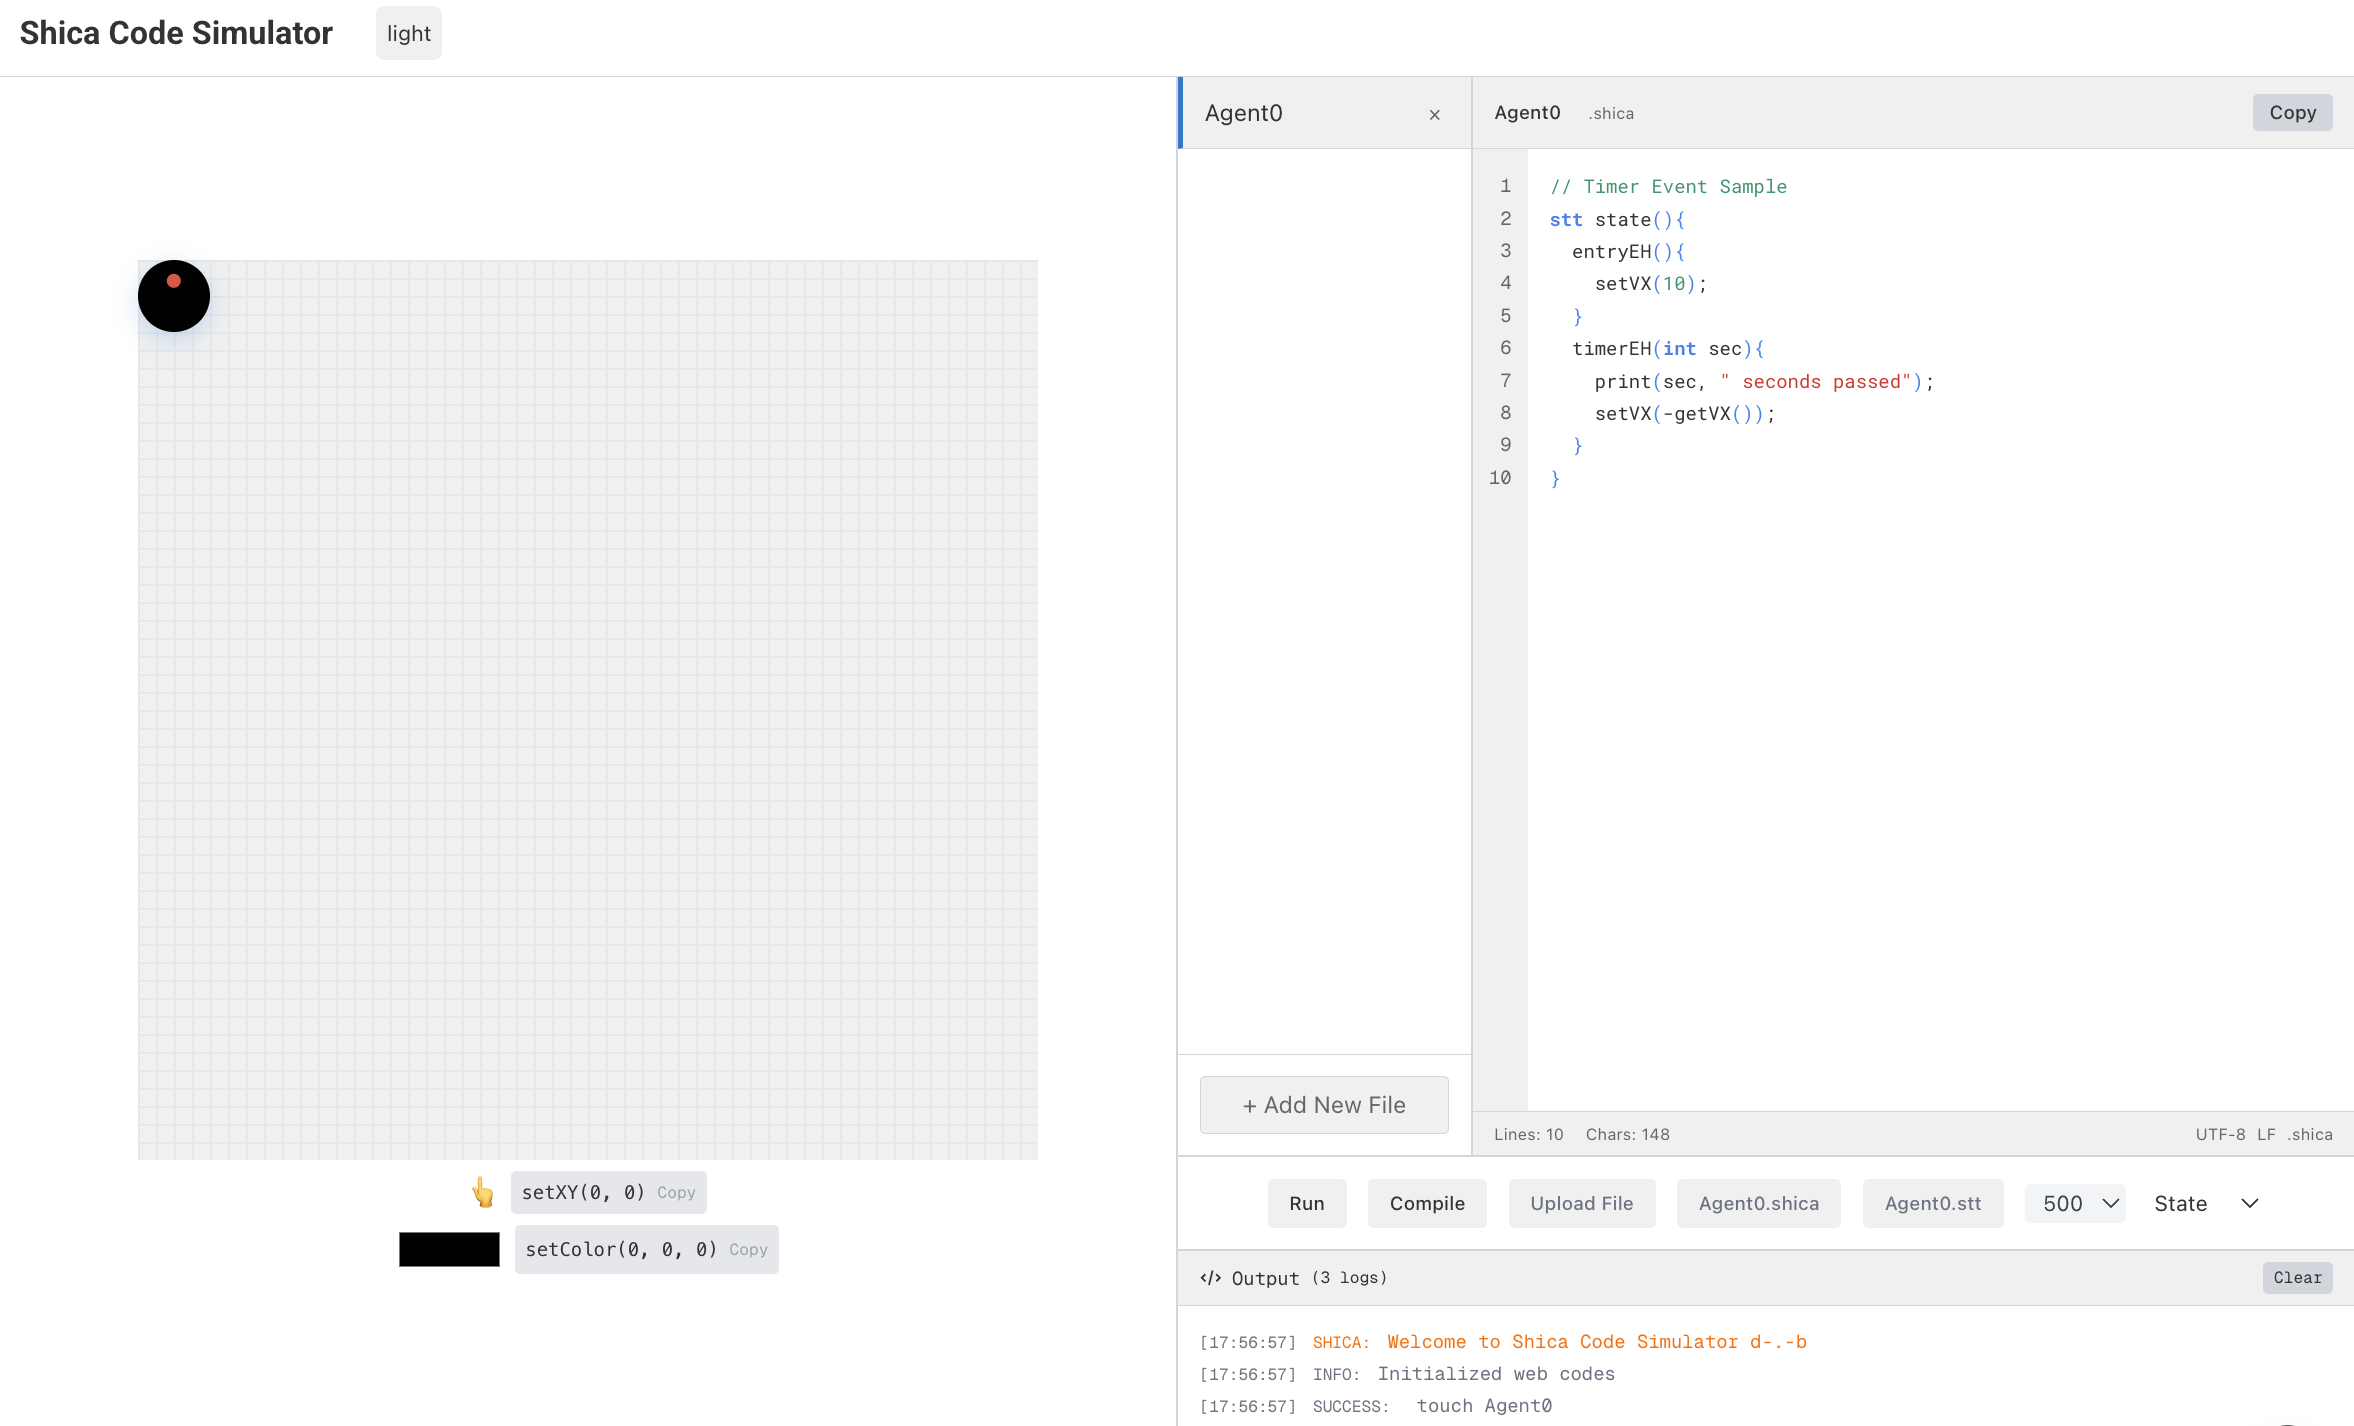Click the black agent circle on grid

pyautogui.click(x=174, y=296)
